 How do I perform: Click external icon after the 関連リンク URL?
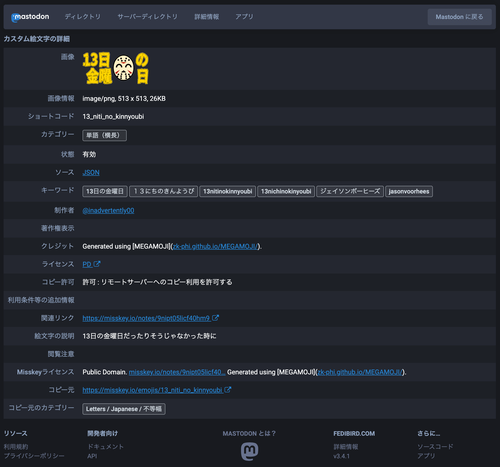pyautogui.click(x=216, y=318)
